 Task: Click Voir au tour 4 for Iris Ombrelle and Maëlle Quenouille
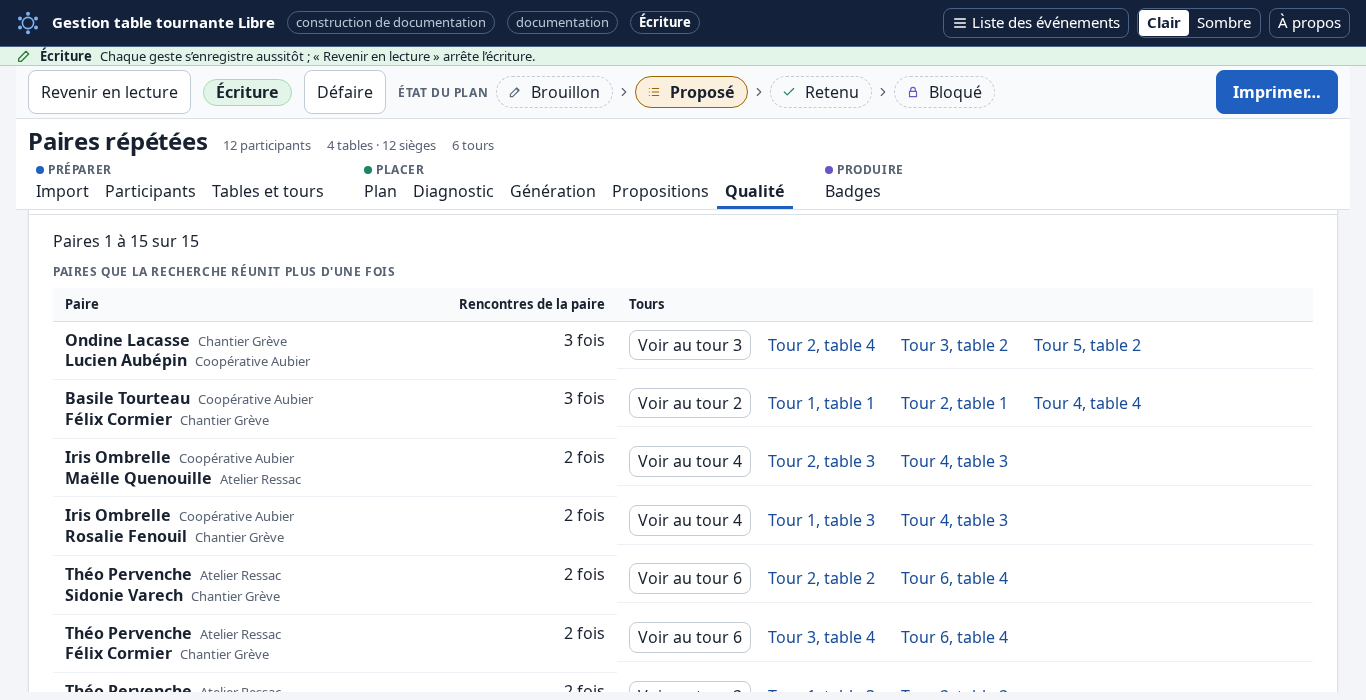(x=690, y=461)
